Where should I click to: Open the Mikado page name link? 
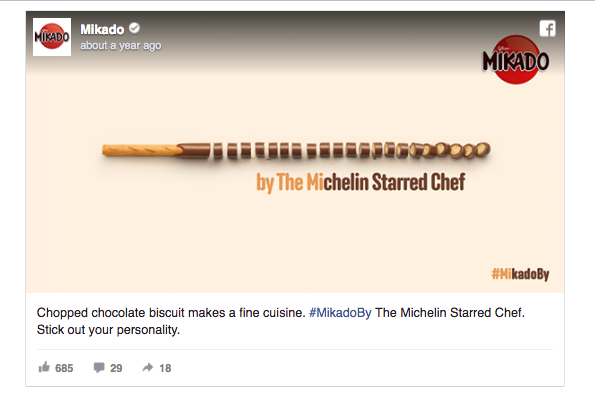coord(102,29)
